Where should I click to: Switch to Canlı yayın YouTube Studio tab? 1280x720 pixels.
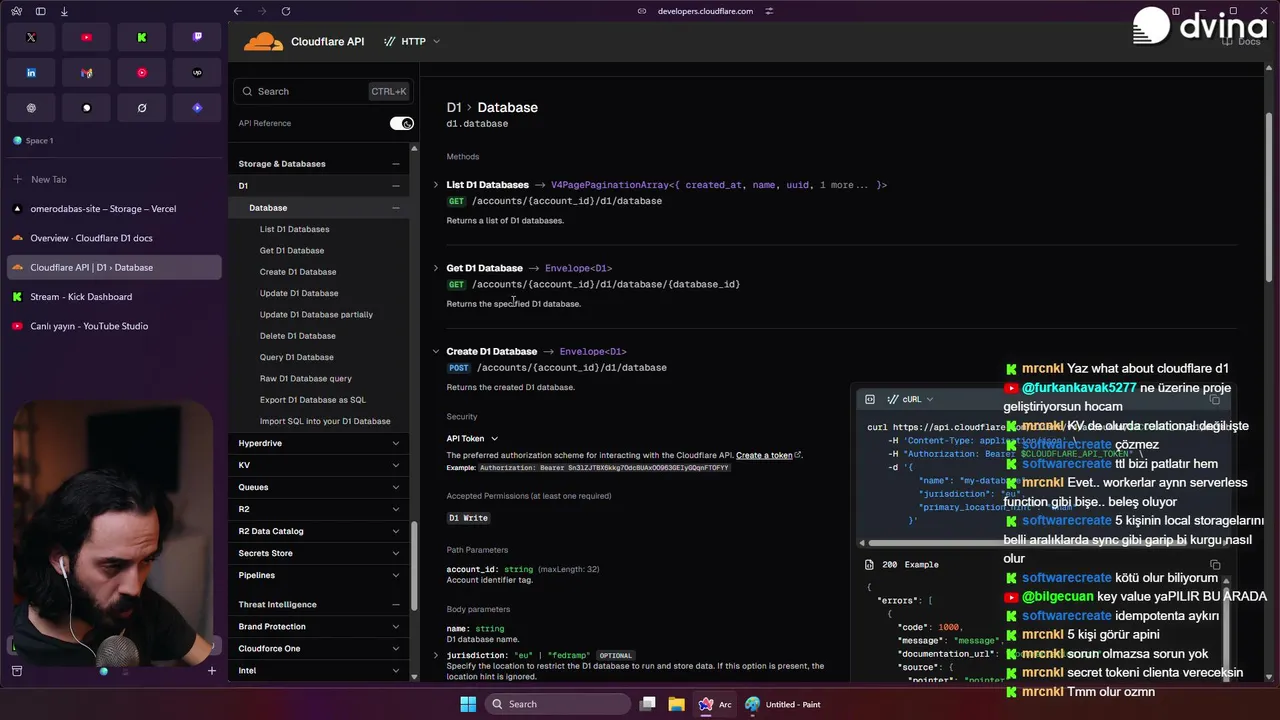(x=114, y=326)
